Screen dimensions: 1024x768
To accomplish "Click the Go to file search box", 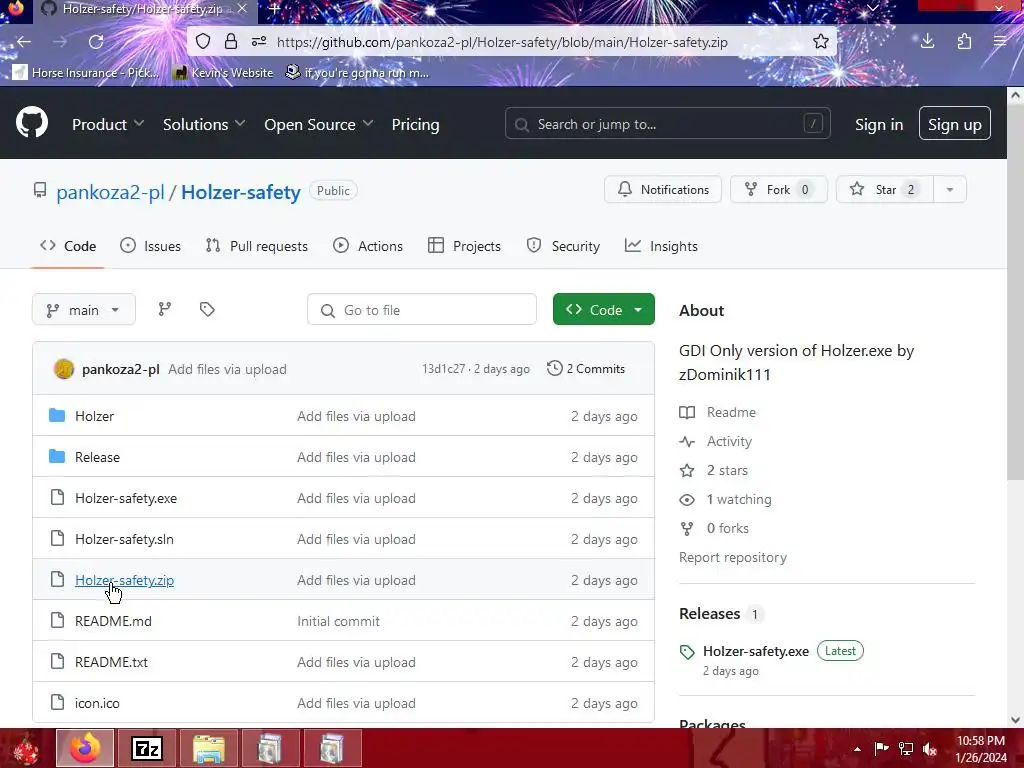I will tap(422, 310).
